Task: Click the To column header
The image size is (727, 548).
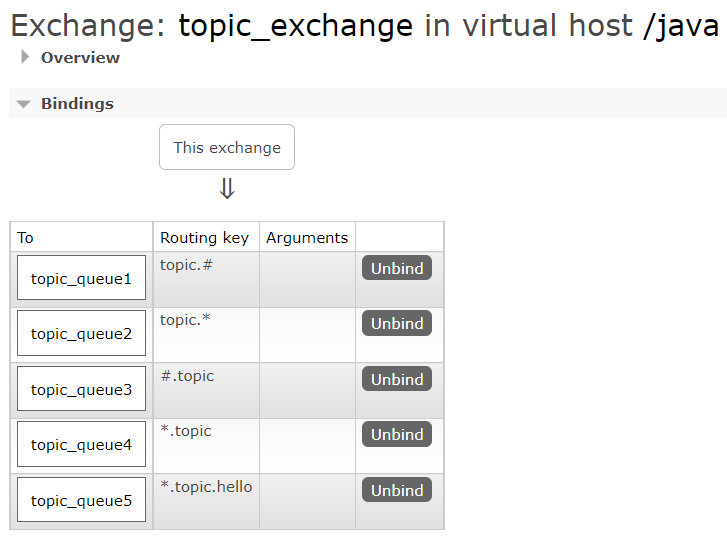Action: [x=26, y=237]
